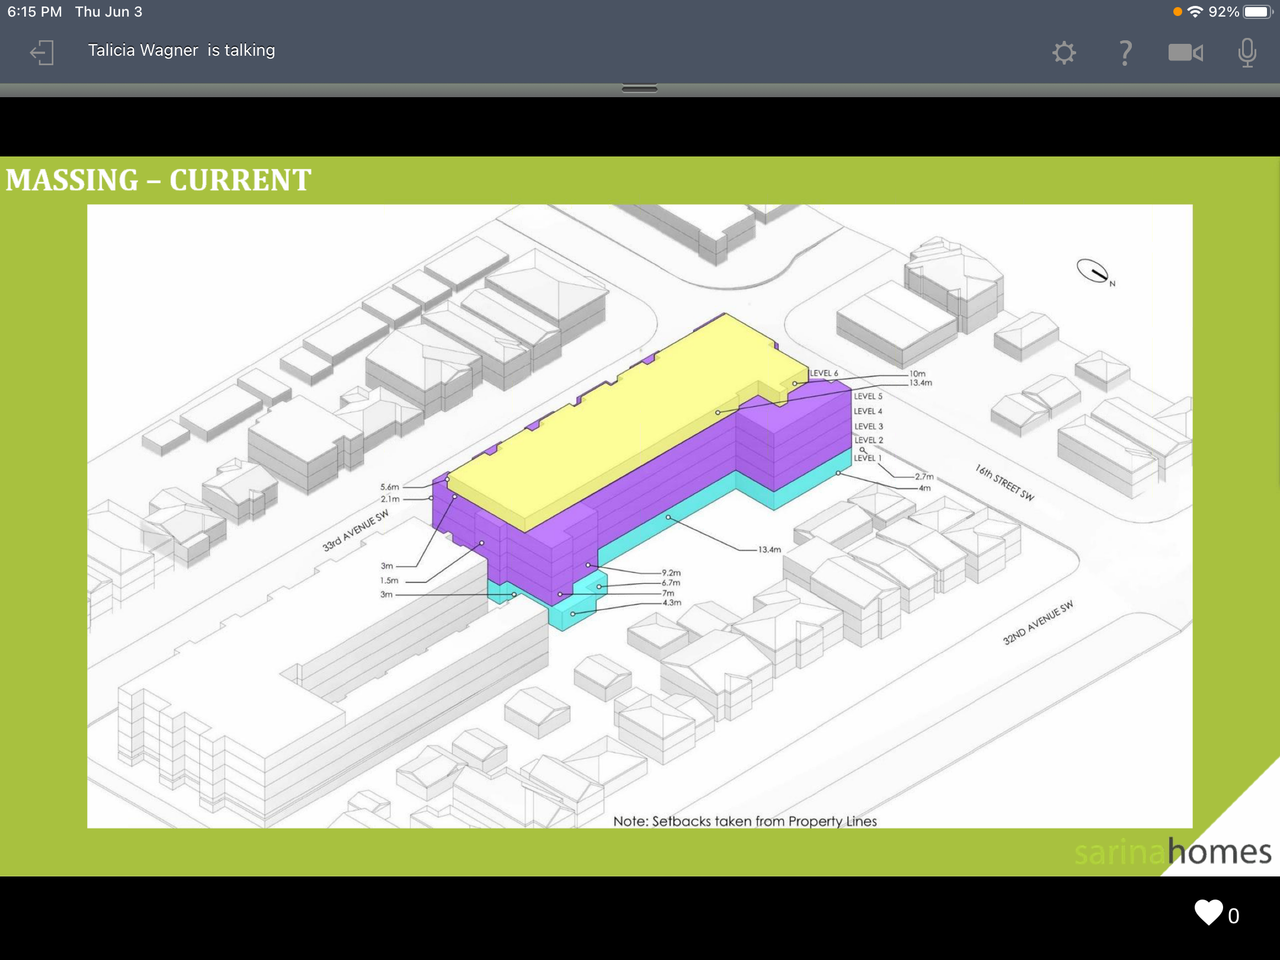Tap the '2.7m' dimension label

924,477
